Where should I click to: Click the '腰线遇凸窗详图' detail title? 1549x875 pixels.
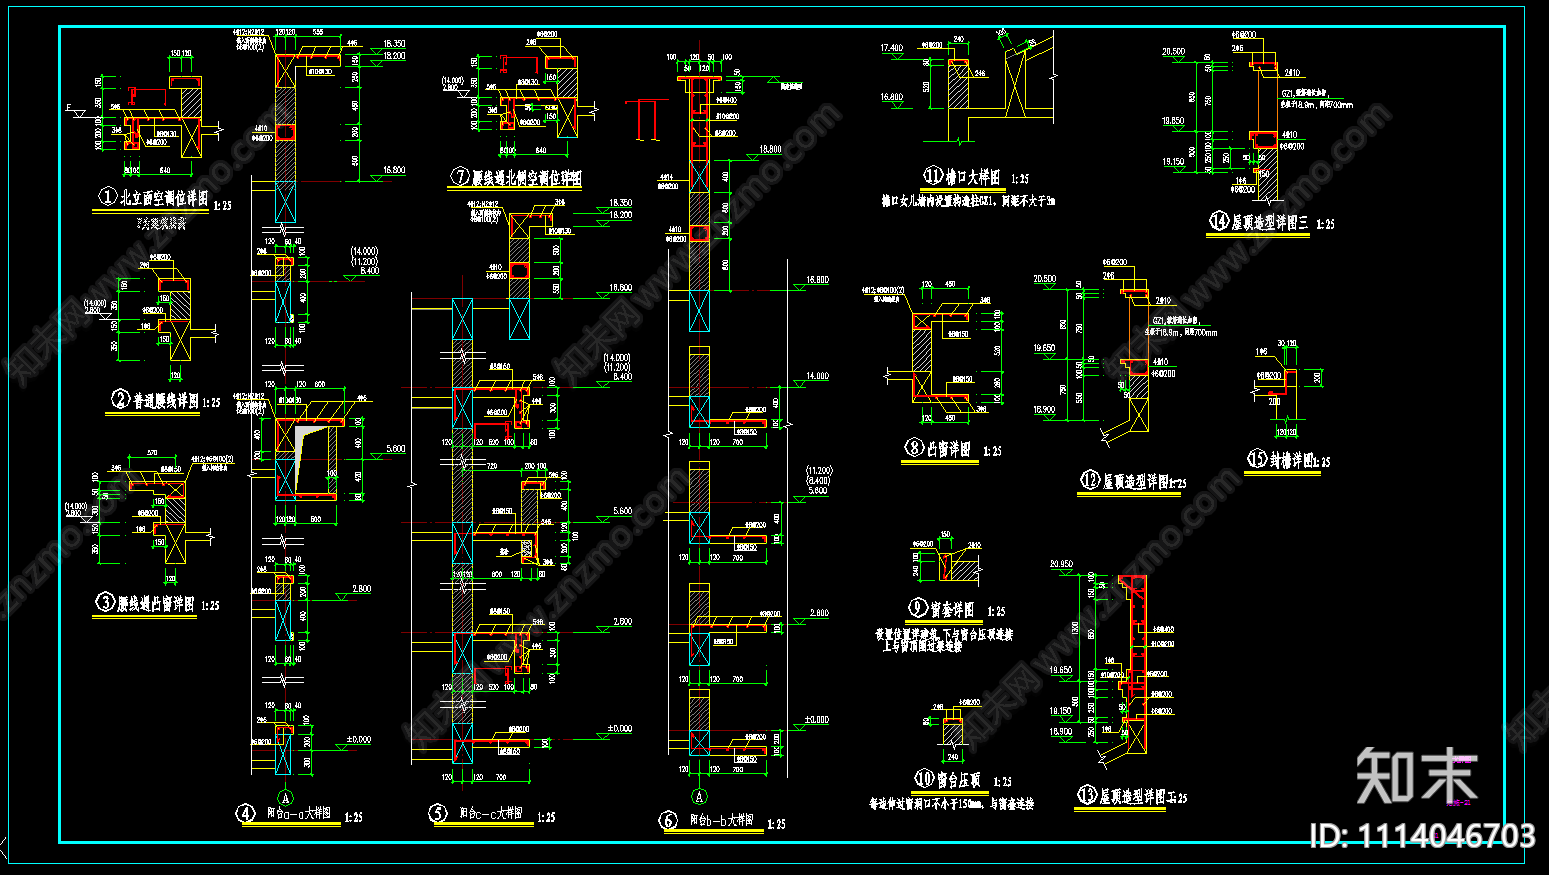tap(156, 603)
